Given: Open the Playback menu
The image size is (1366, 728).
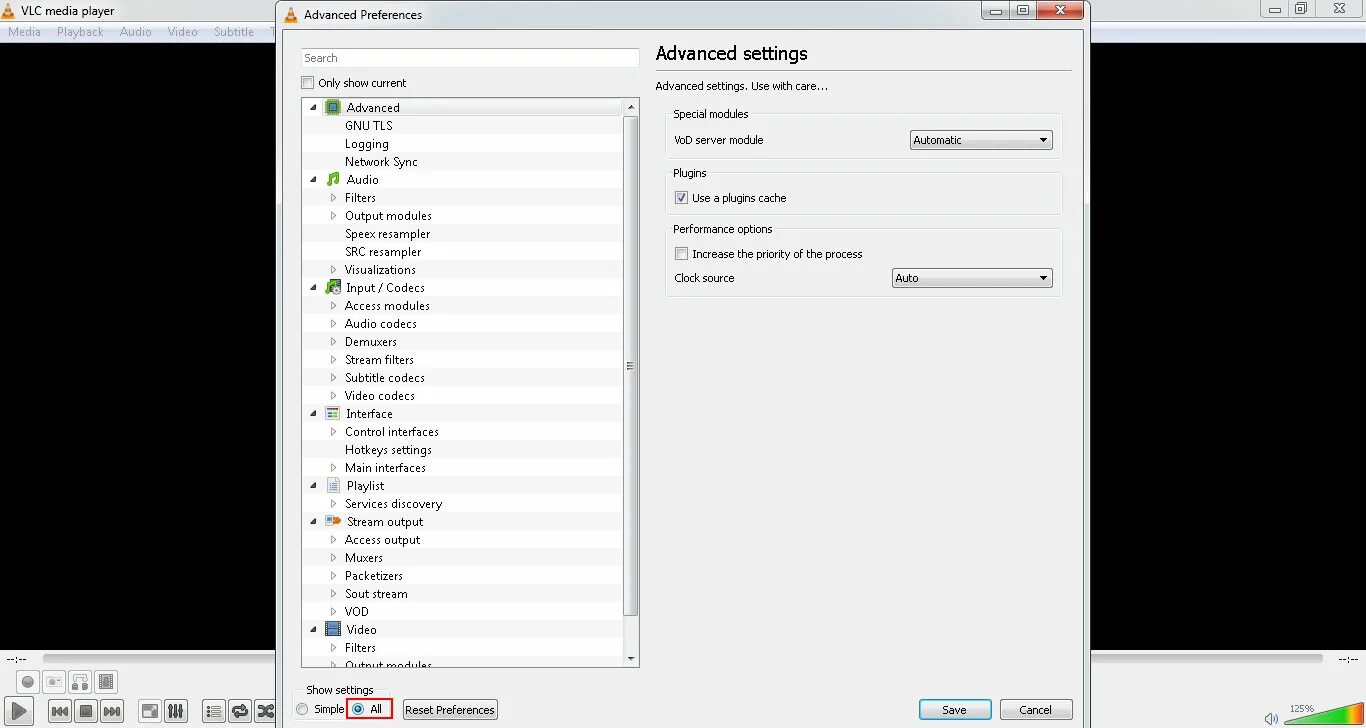Looking at the screenshot, I should pyautogui.click(x=80, y=31).
